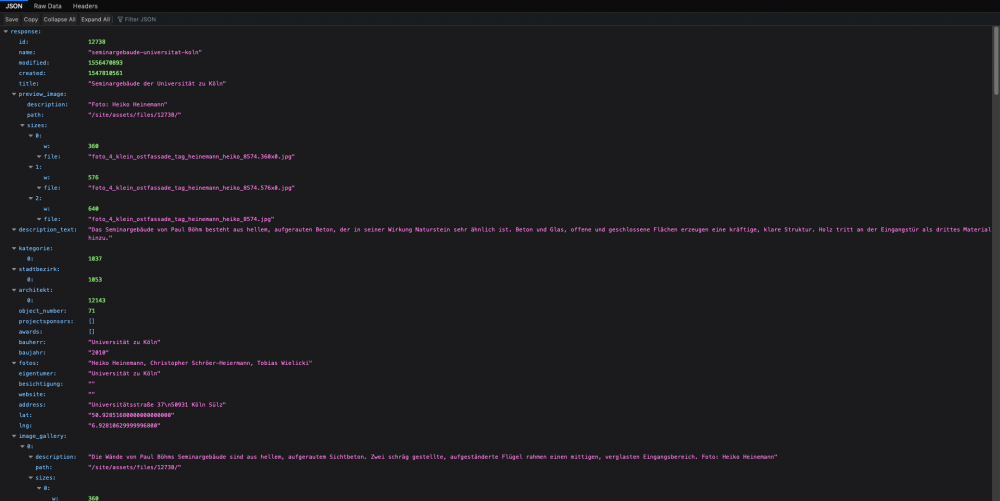Collapse the description_text node
Viewport: 1000px width, 501px height.
(14, 229)
